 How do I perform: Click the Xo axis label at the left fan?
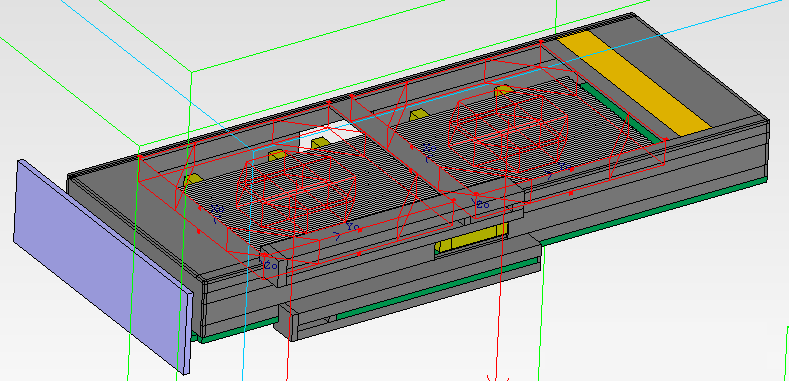[217, 208]
